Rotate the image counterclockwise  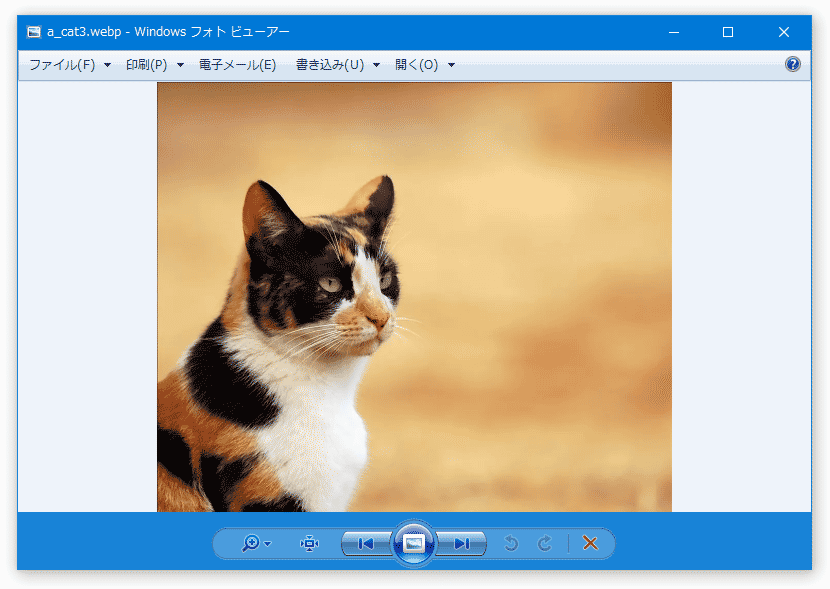[511, 543]
